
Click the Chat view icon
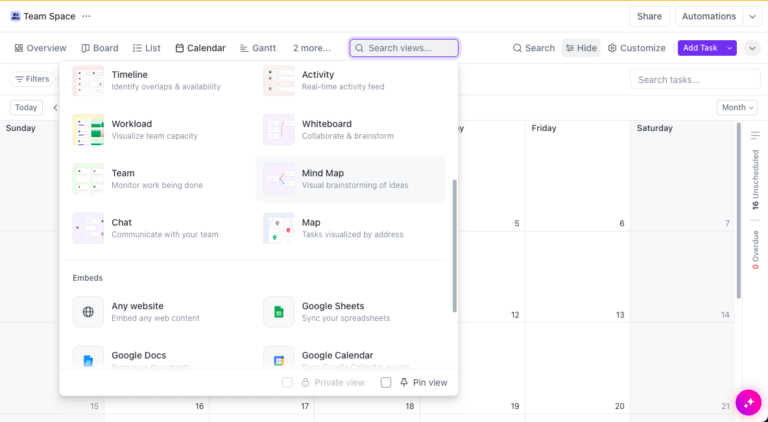pyautogui.click(x=88, y=228)
